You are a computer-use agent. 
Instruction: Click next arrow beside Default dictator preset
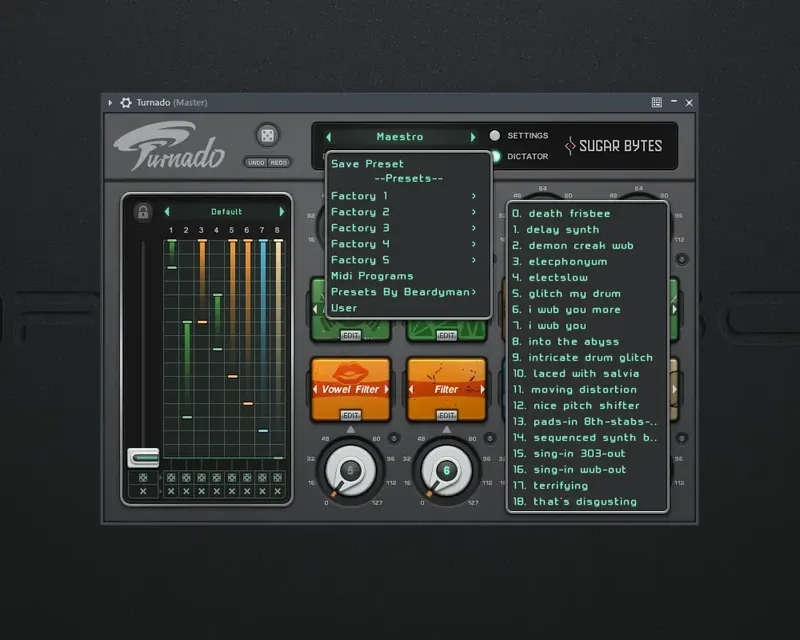point(281,211)
